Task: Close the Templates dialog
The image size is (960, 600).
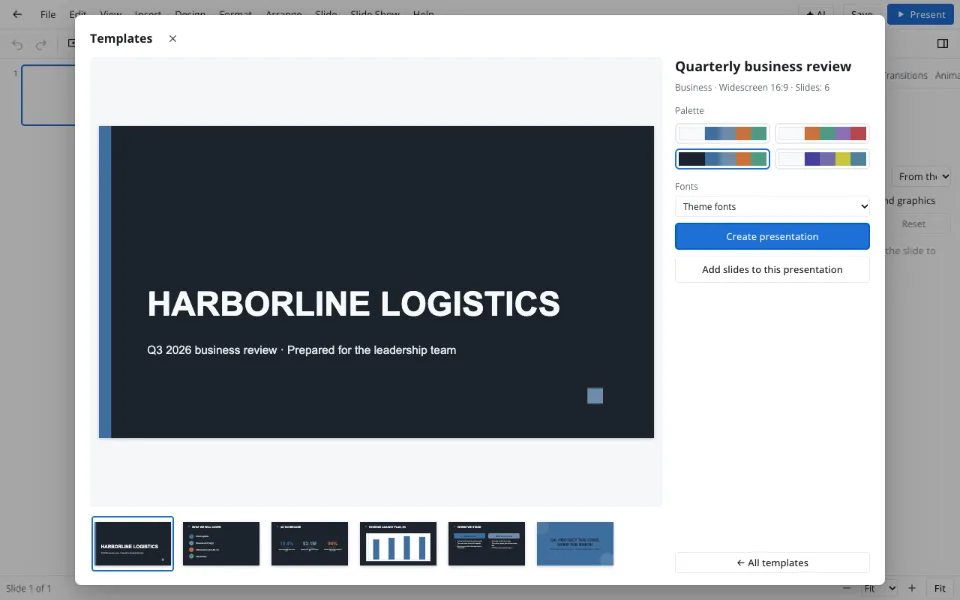Action: 173,39
